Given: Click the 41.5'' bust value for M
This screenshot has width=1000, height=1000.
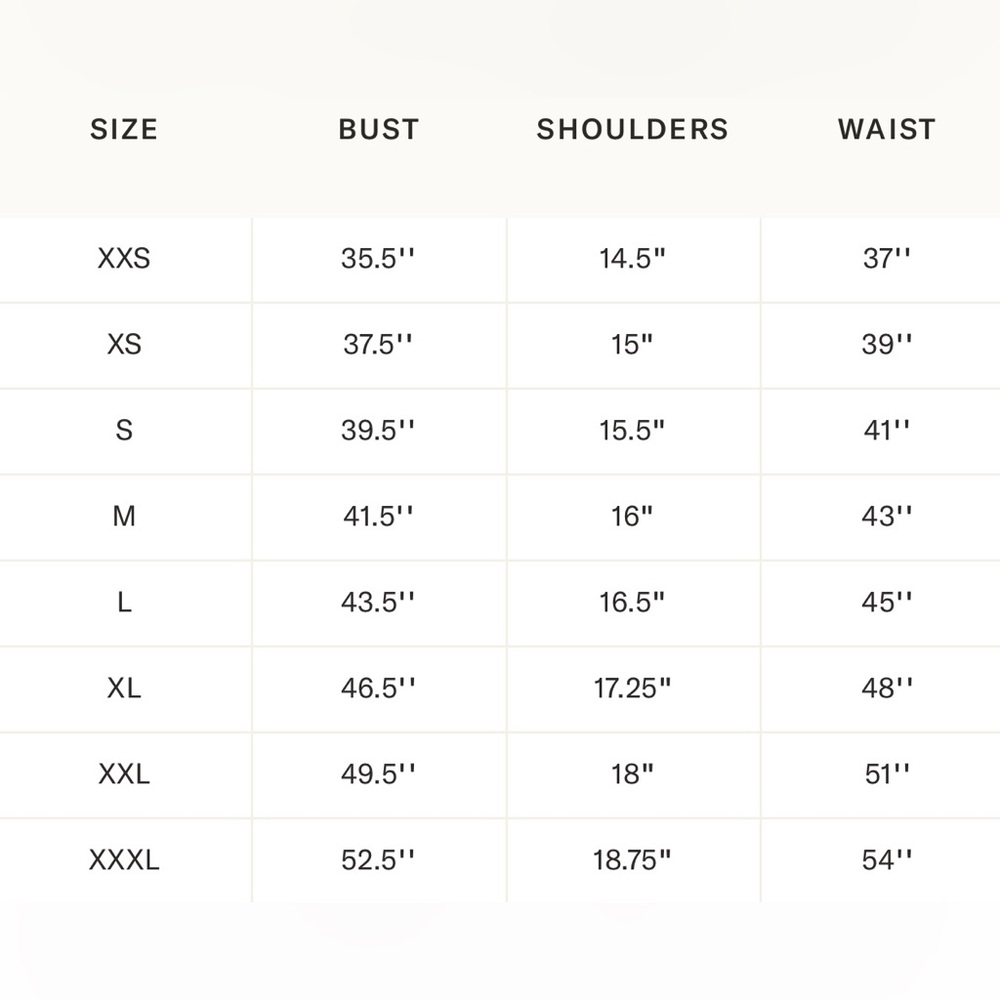Looking at the screenshot, I should click(x=378, y=516).
